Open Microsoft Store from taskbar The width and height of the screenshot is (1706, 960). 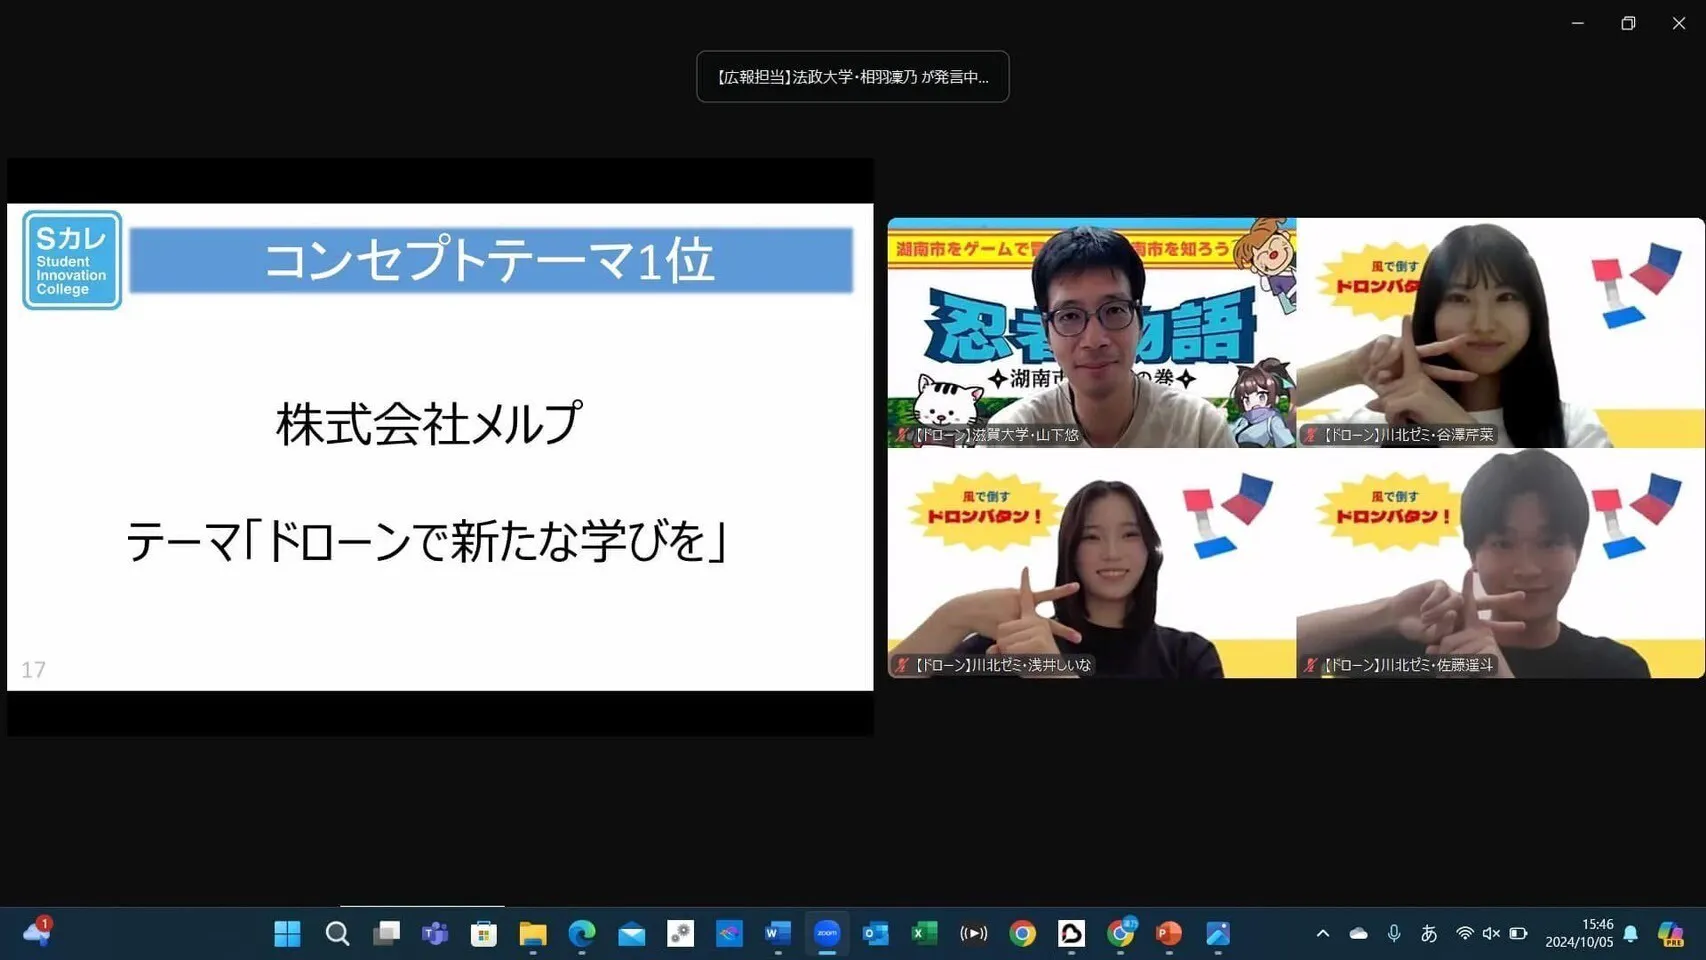click(x=484, y=933)
